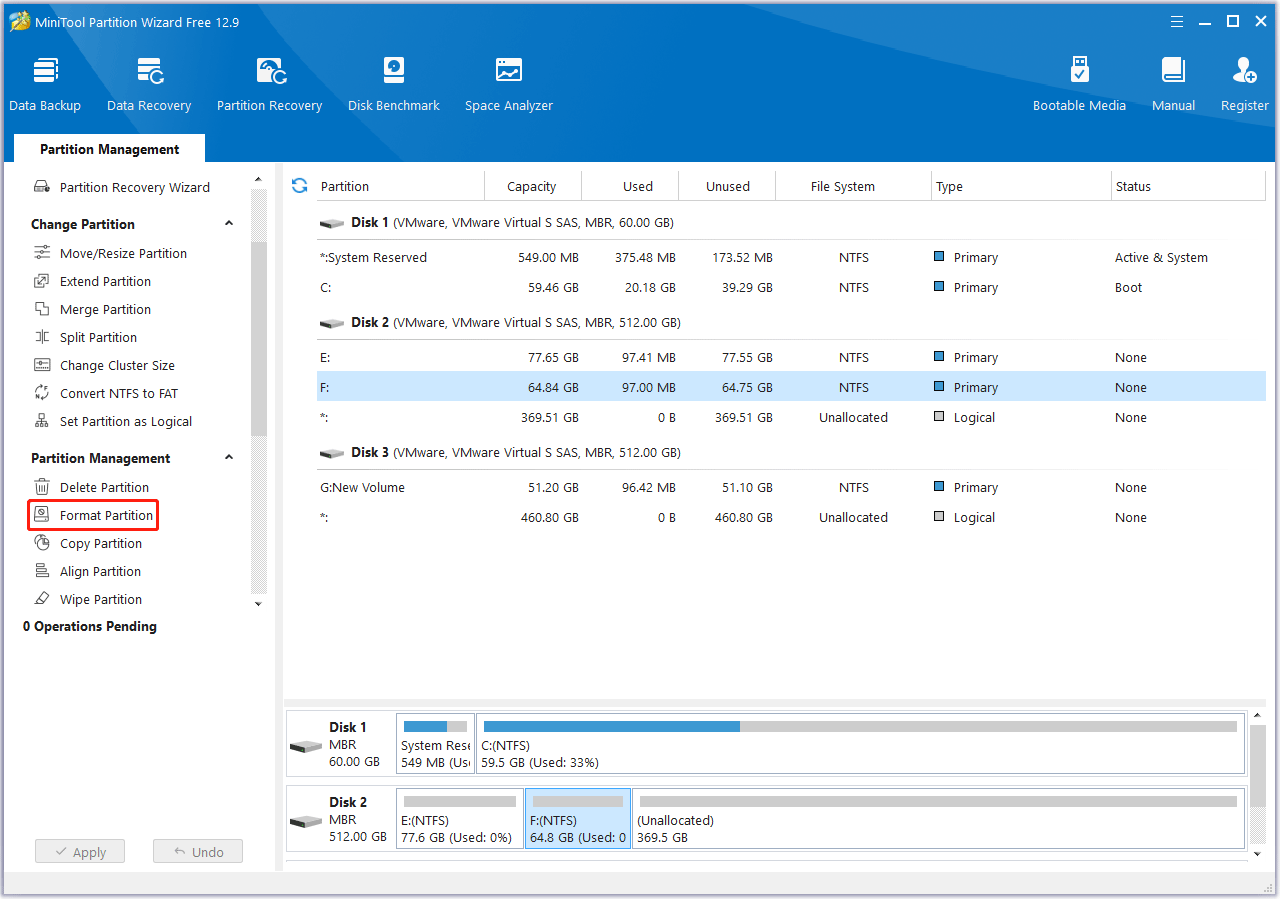Refresh the partition list
This screenshot has width=1280, height=899.
[299, 185]
